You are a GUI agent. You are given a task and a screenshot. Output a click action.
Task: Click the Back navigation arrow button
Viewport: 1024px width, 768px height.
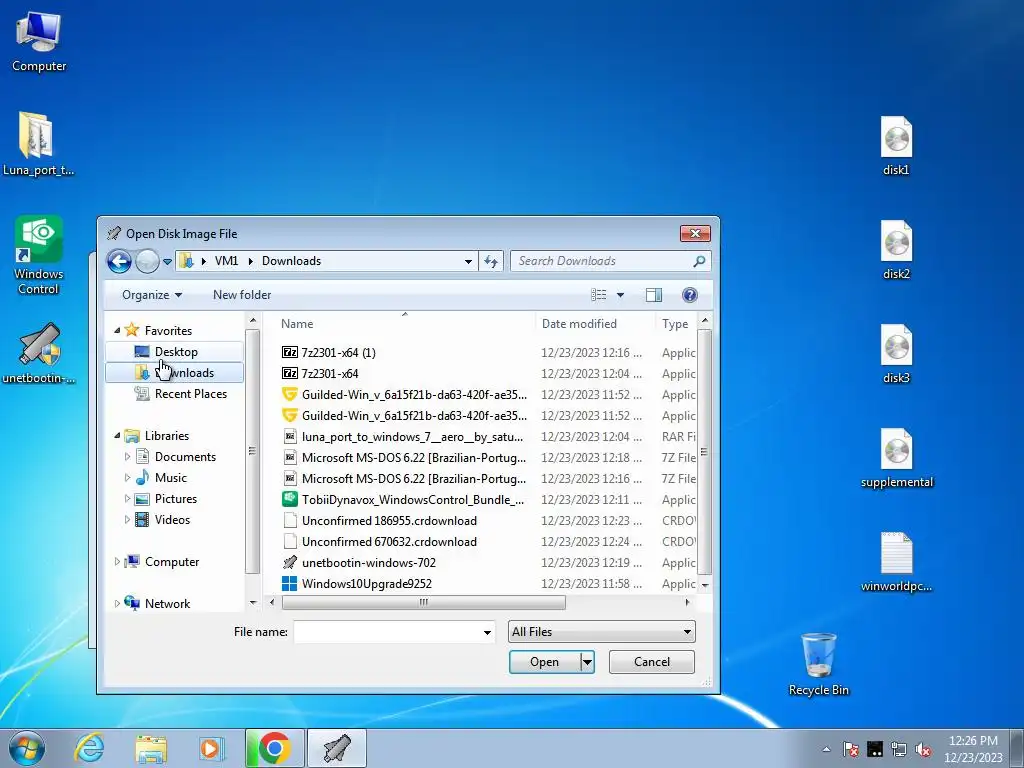pos(119,261)
